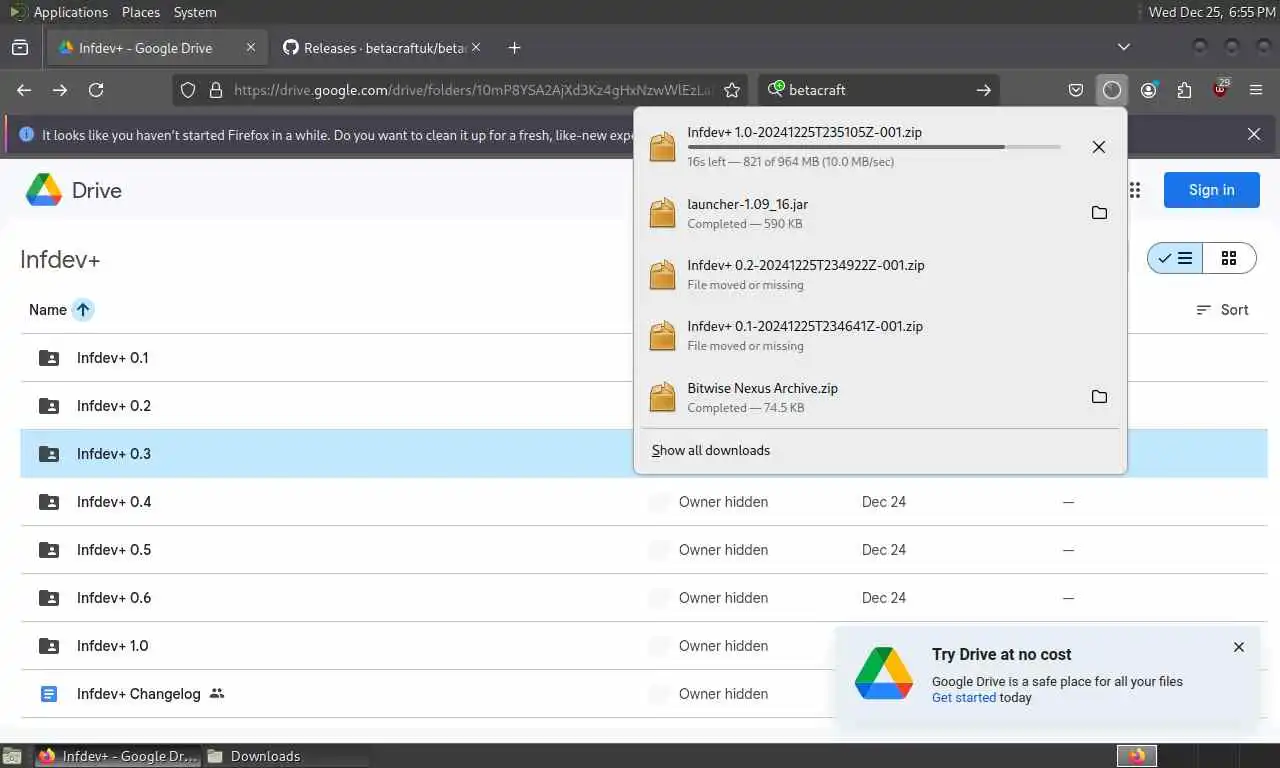Click launcher-1.09_16.jar file icon in downloads
The image size is (1280, 768).
point(663,213)
